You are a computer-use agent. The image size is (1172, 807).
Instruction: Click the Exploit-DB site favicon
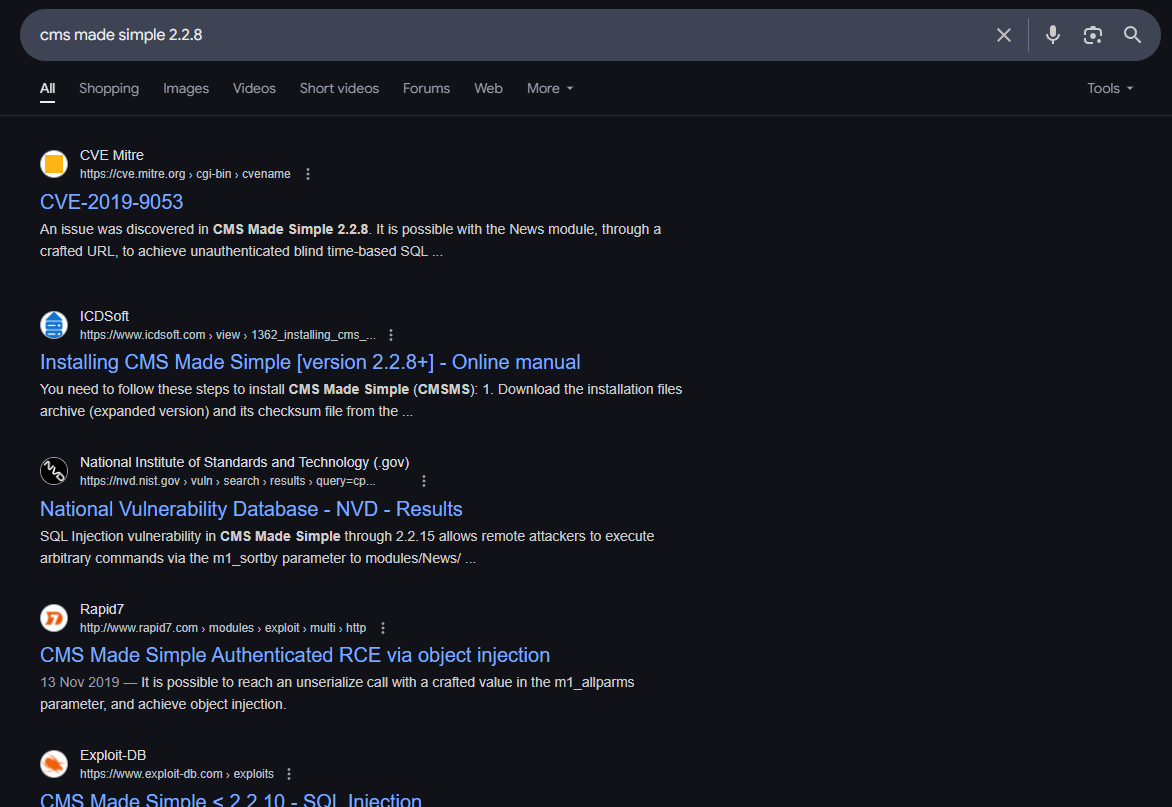[x=54, y=764]
